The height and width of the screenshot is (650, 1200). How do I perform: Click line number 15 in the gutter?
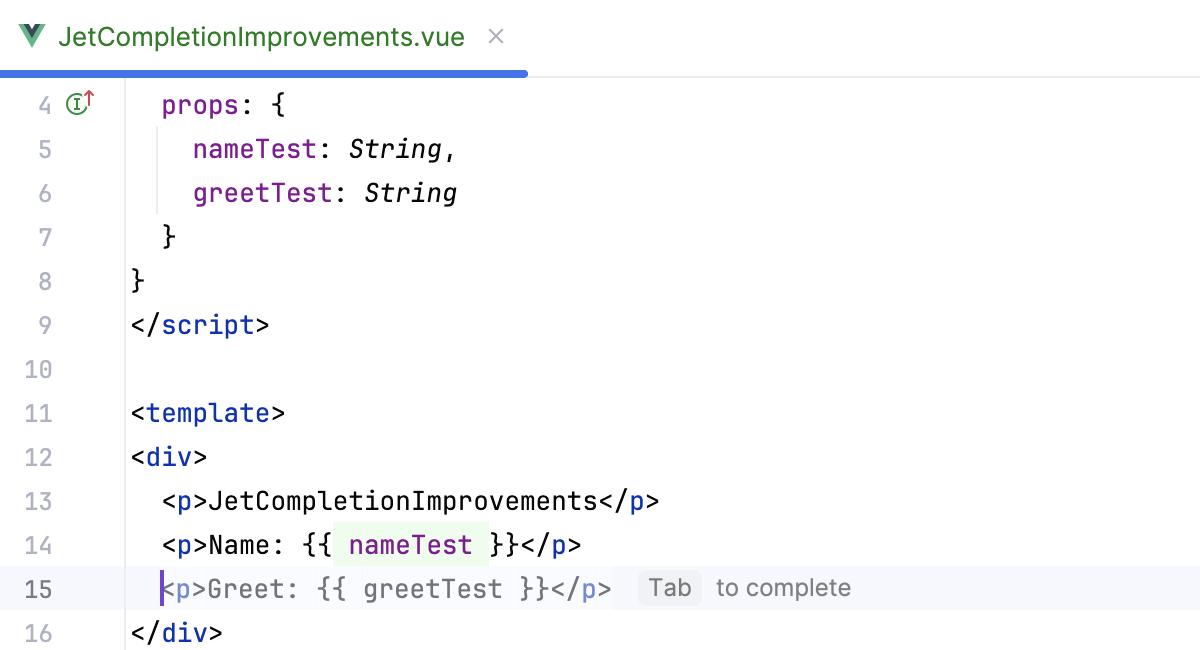point(39,589)
